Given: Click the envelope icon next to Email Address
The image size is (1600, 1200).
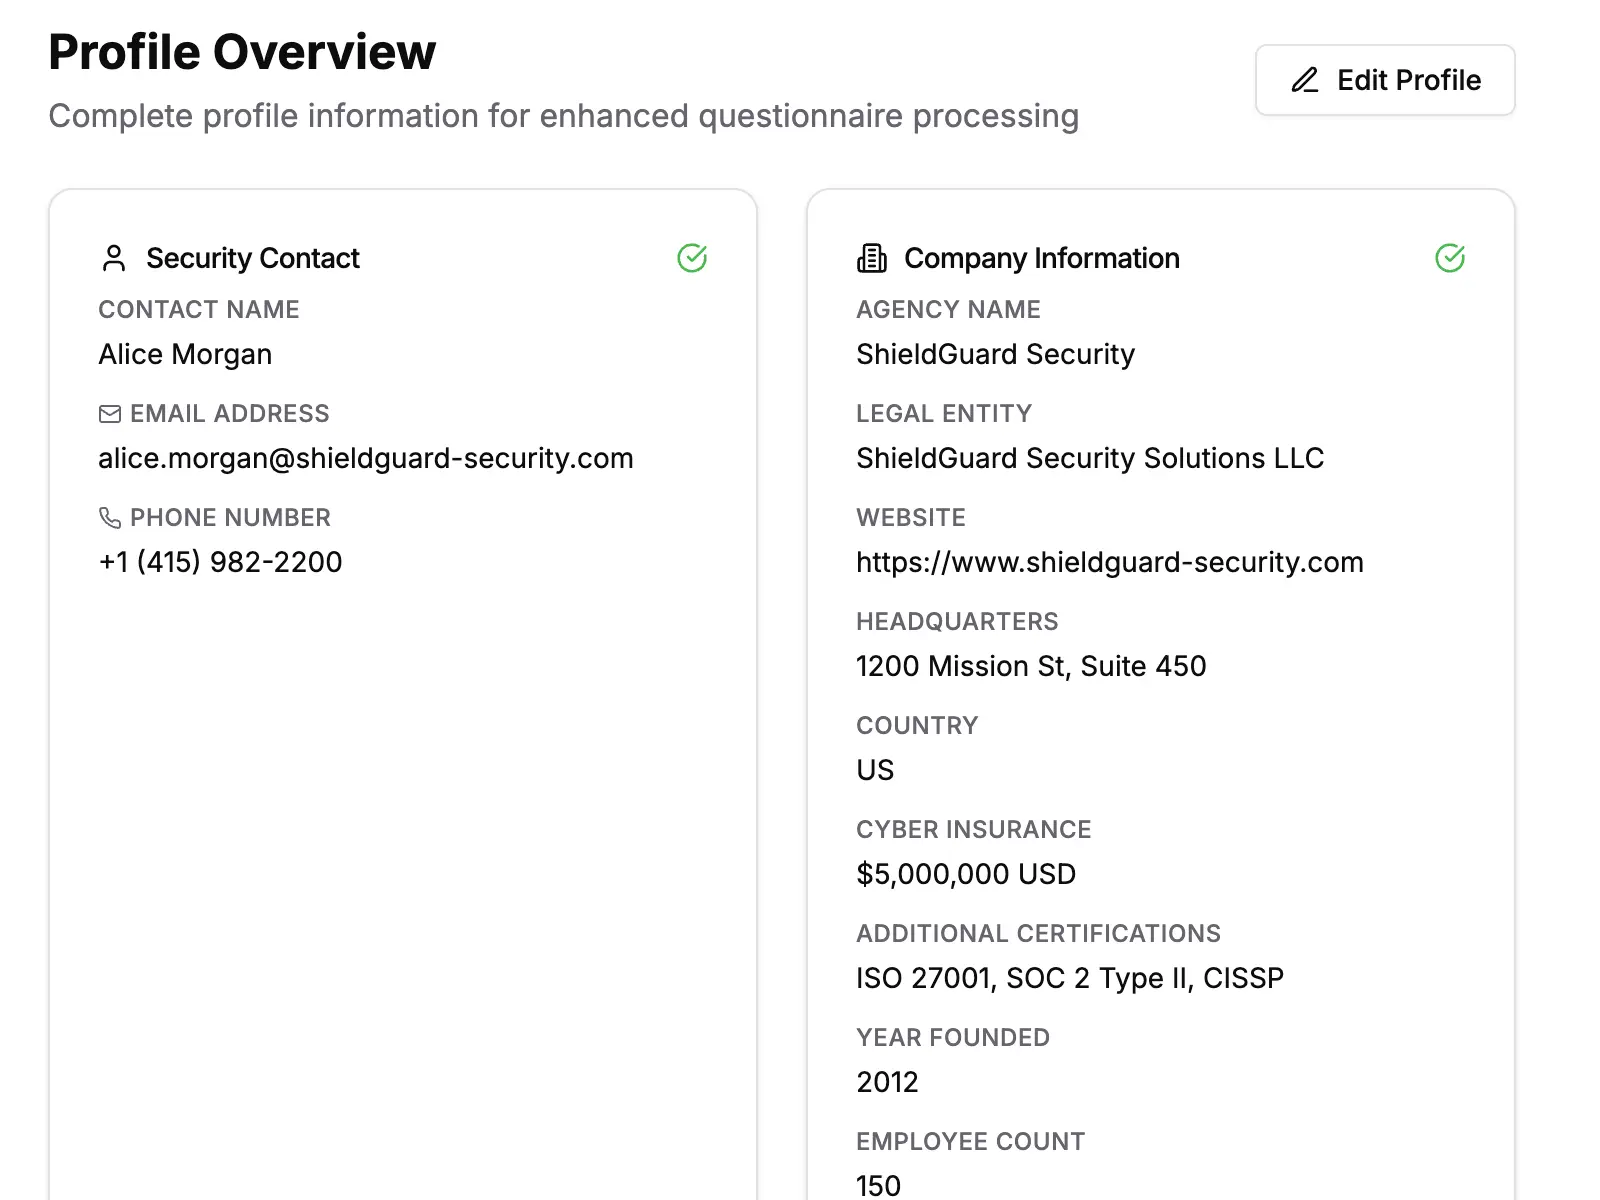Looking at the screenshot, I should [108, 412].
